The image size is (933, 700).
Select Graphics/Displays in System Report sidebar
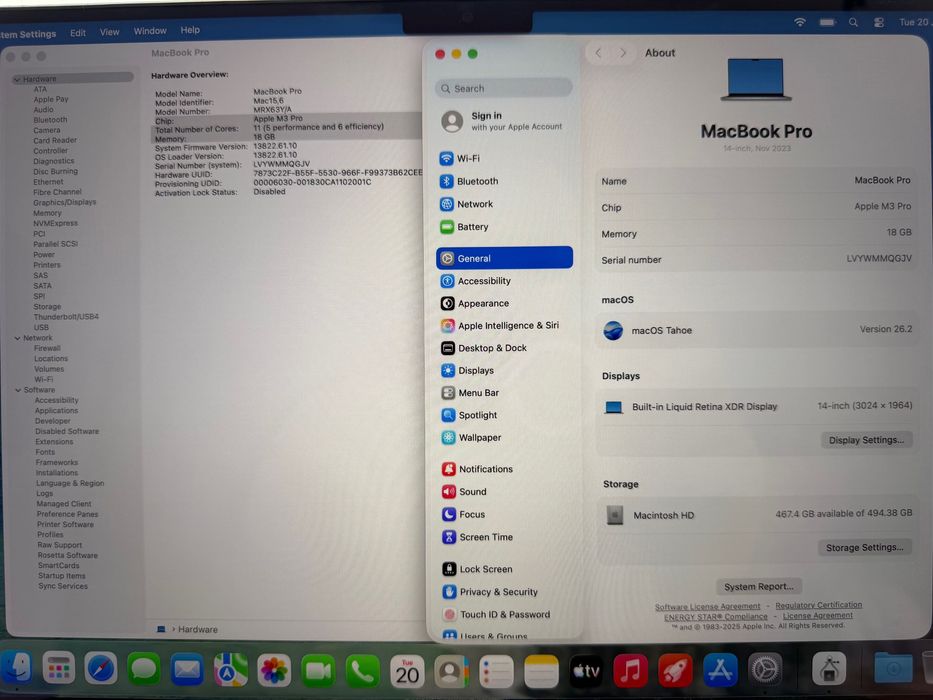65,202
